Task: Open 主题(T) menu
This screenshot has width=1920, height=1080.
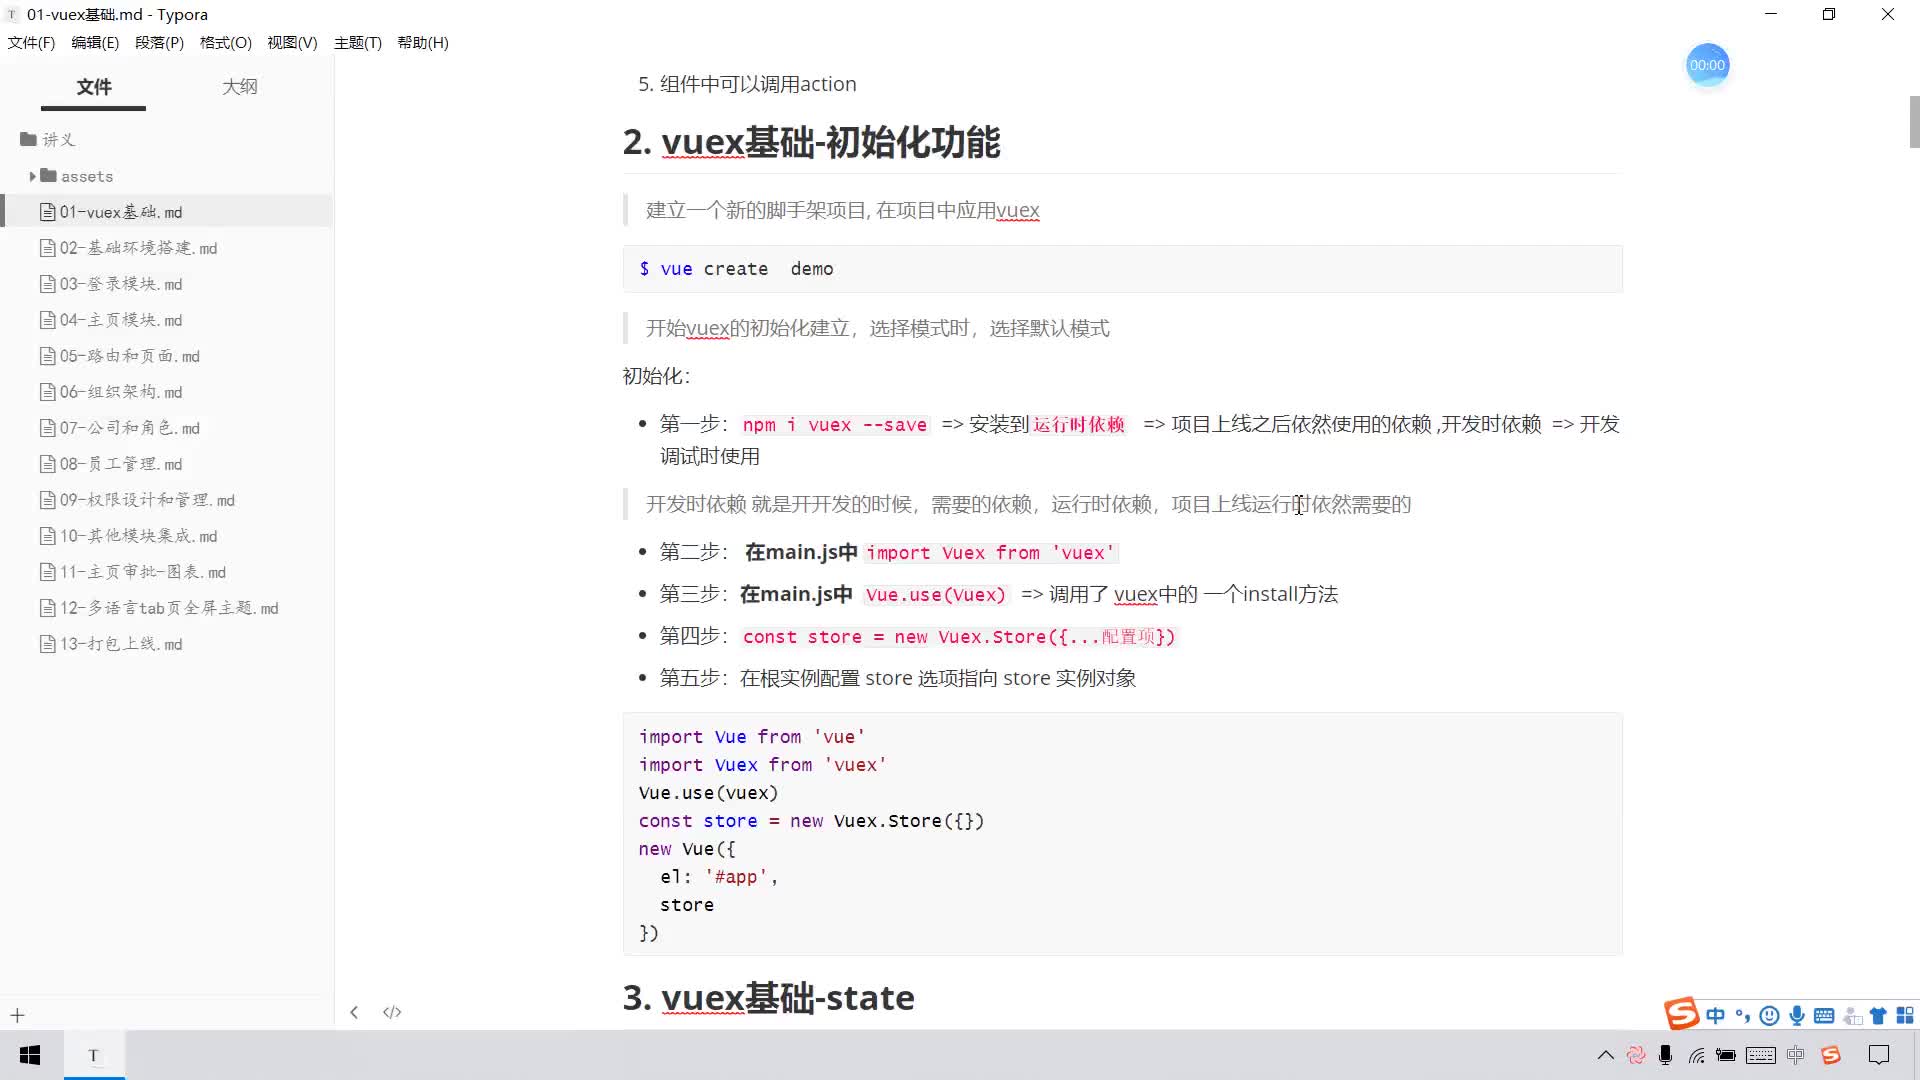Action: coord(358,42)
